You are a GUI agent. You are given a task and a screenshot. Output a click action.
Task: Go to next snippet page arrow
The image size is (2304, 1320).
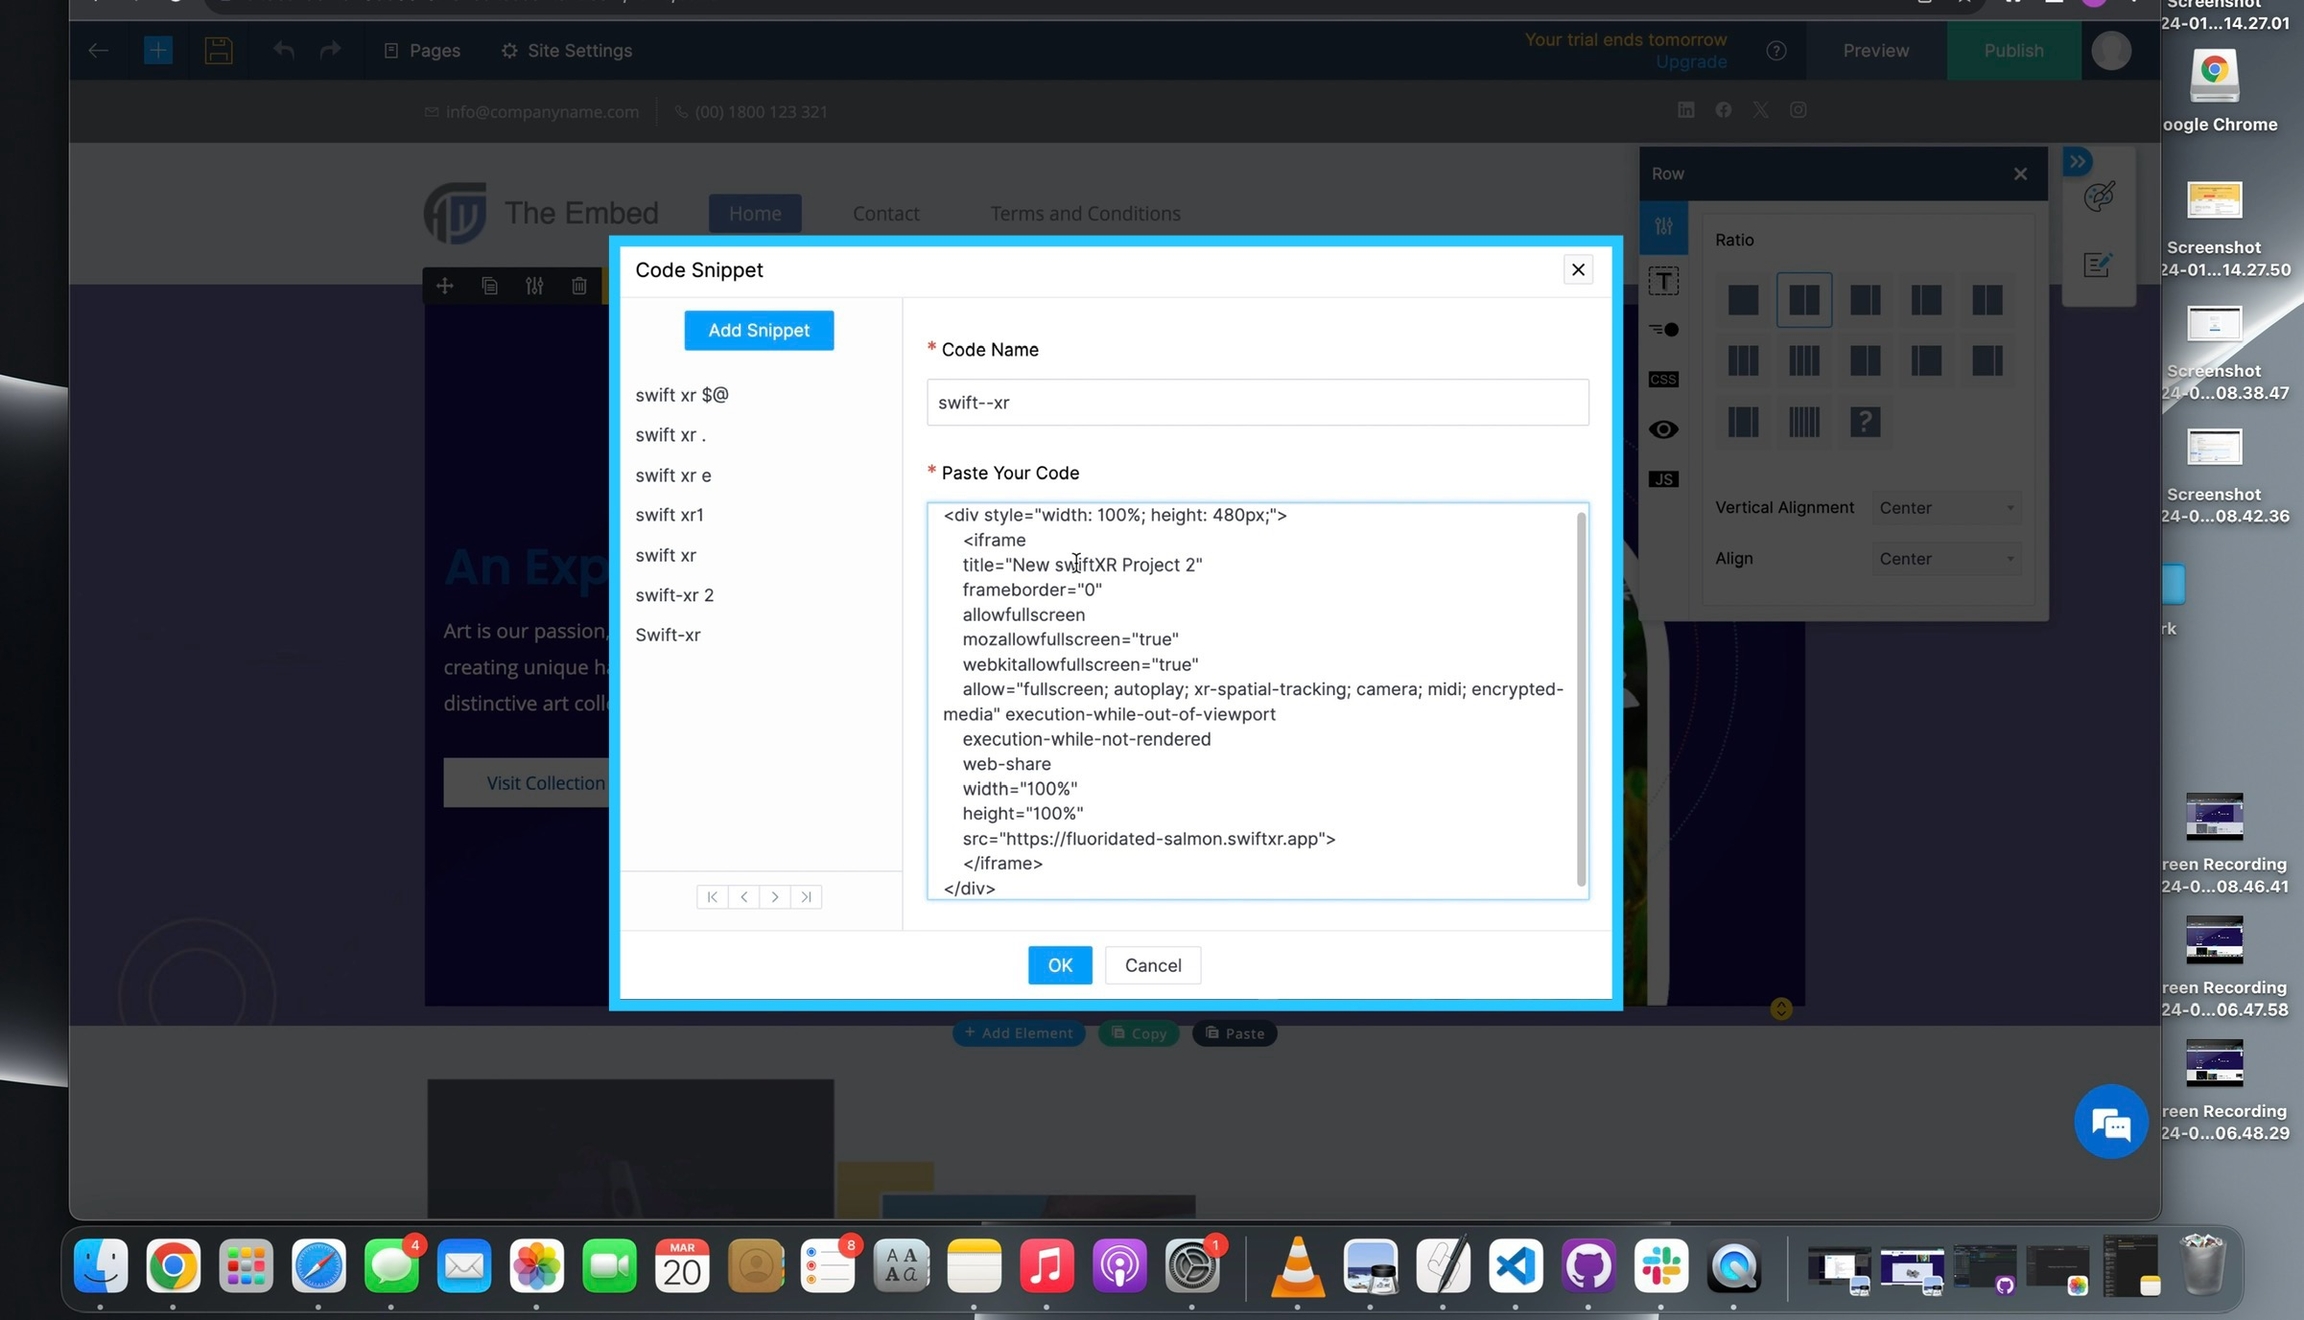pyautogui.click(x=774, y=897)
